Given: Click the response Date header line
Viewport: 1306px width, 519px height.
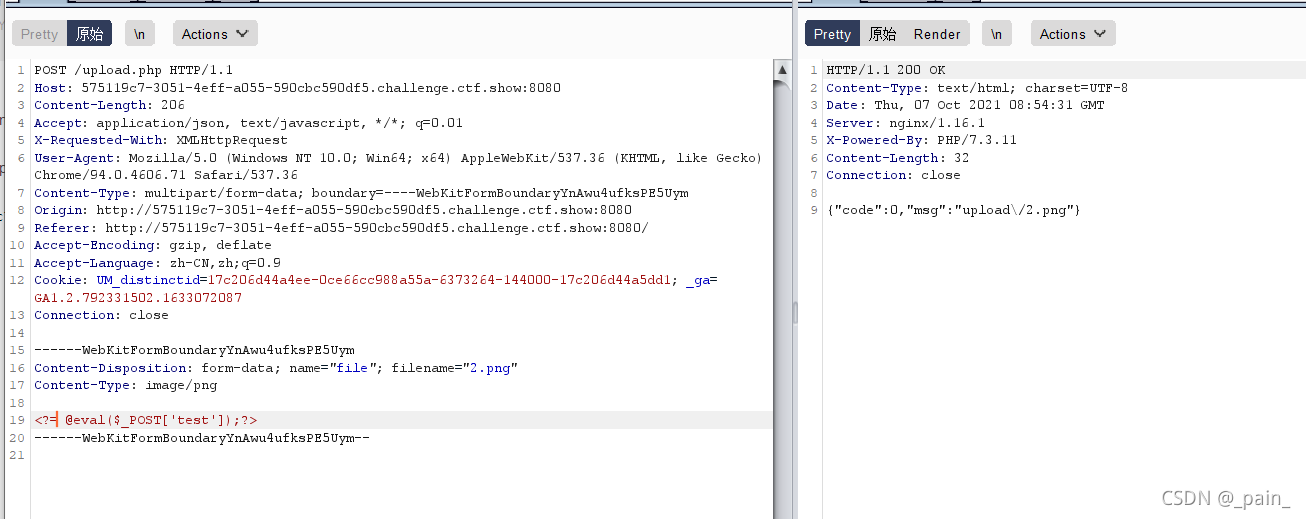Looking at the screenshot, I should (x=965, y=105).
